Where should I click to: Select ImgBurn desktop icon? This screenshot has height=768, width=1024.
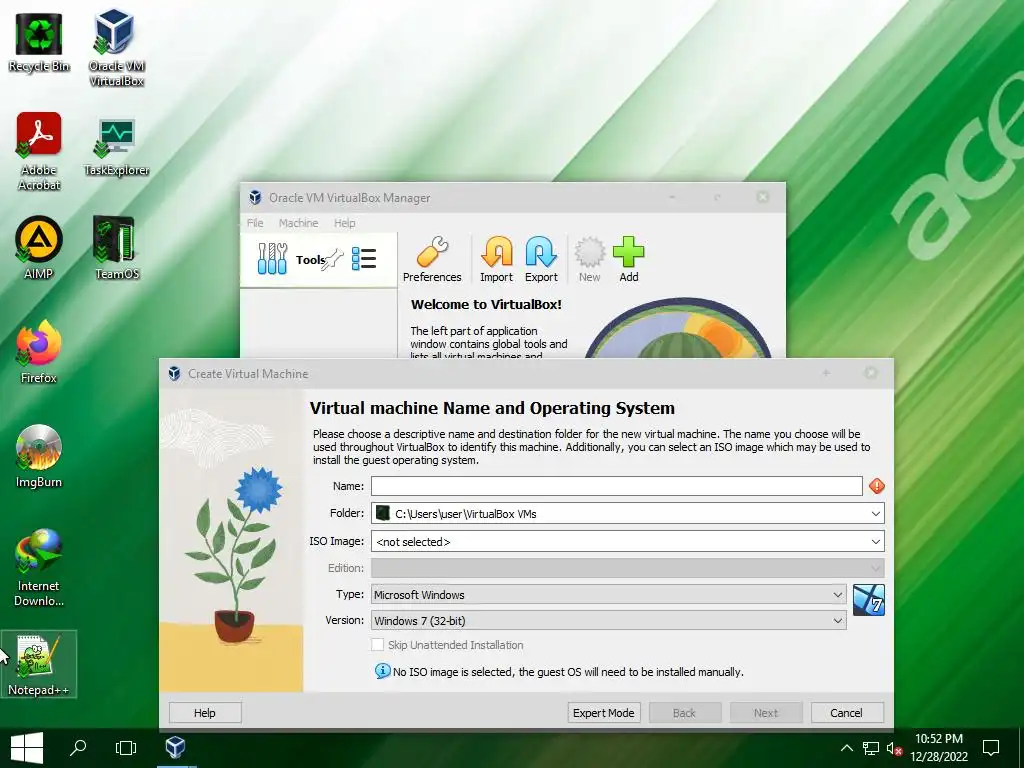[39, 456]
